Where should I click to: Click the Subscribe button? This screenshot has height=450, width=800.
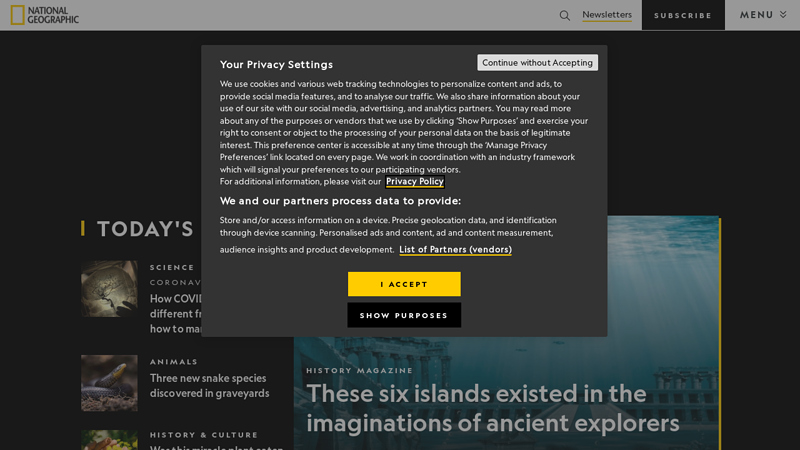pos(683,15)
